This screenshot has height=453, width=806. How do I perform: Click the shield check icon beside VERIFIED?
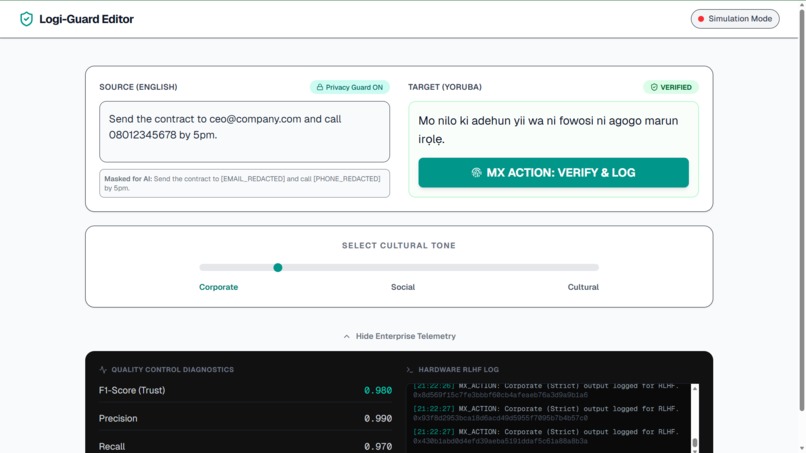[x=654, y=87]
